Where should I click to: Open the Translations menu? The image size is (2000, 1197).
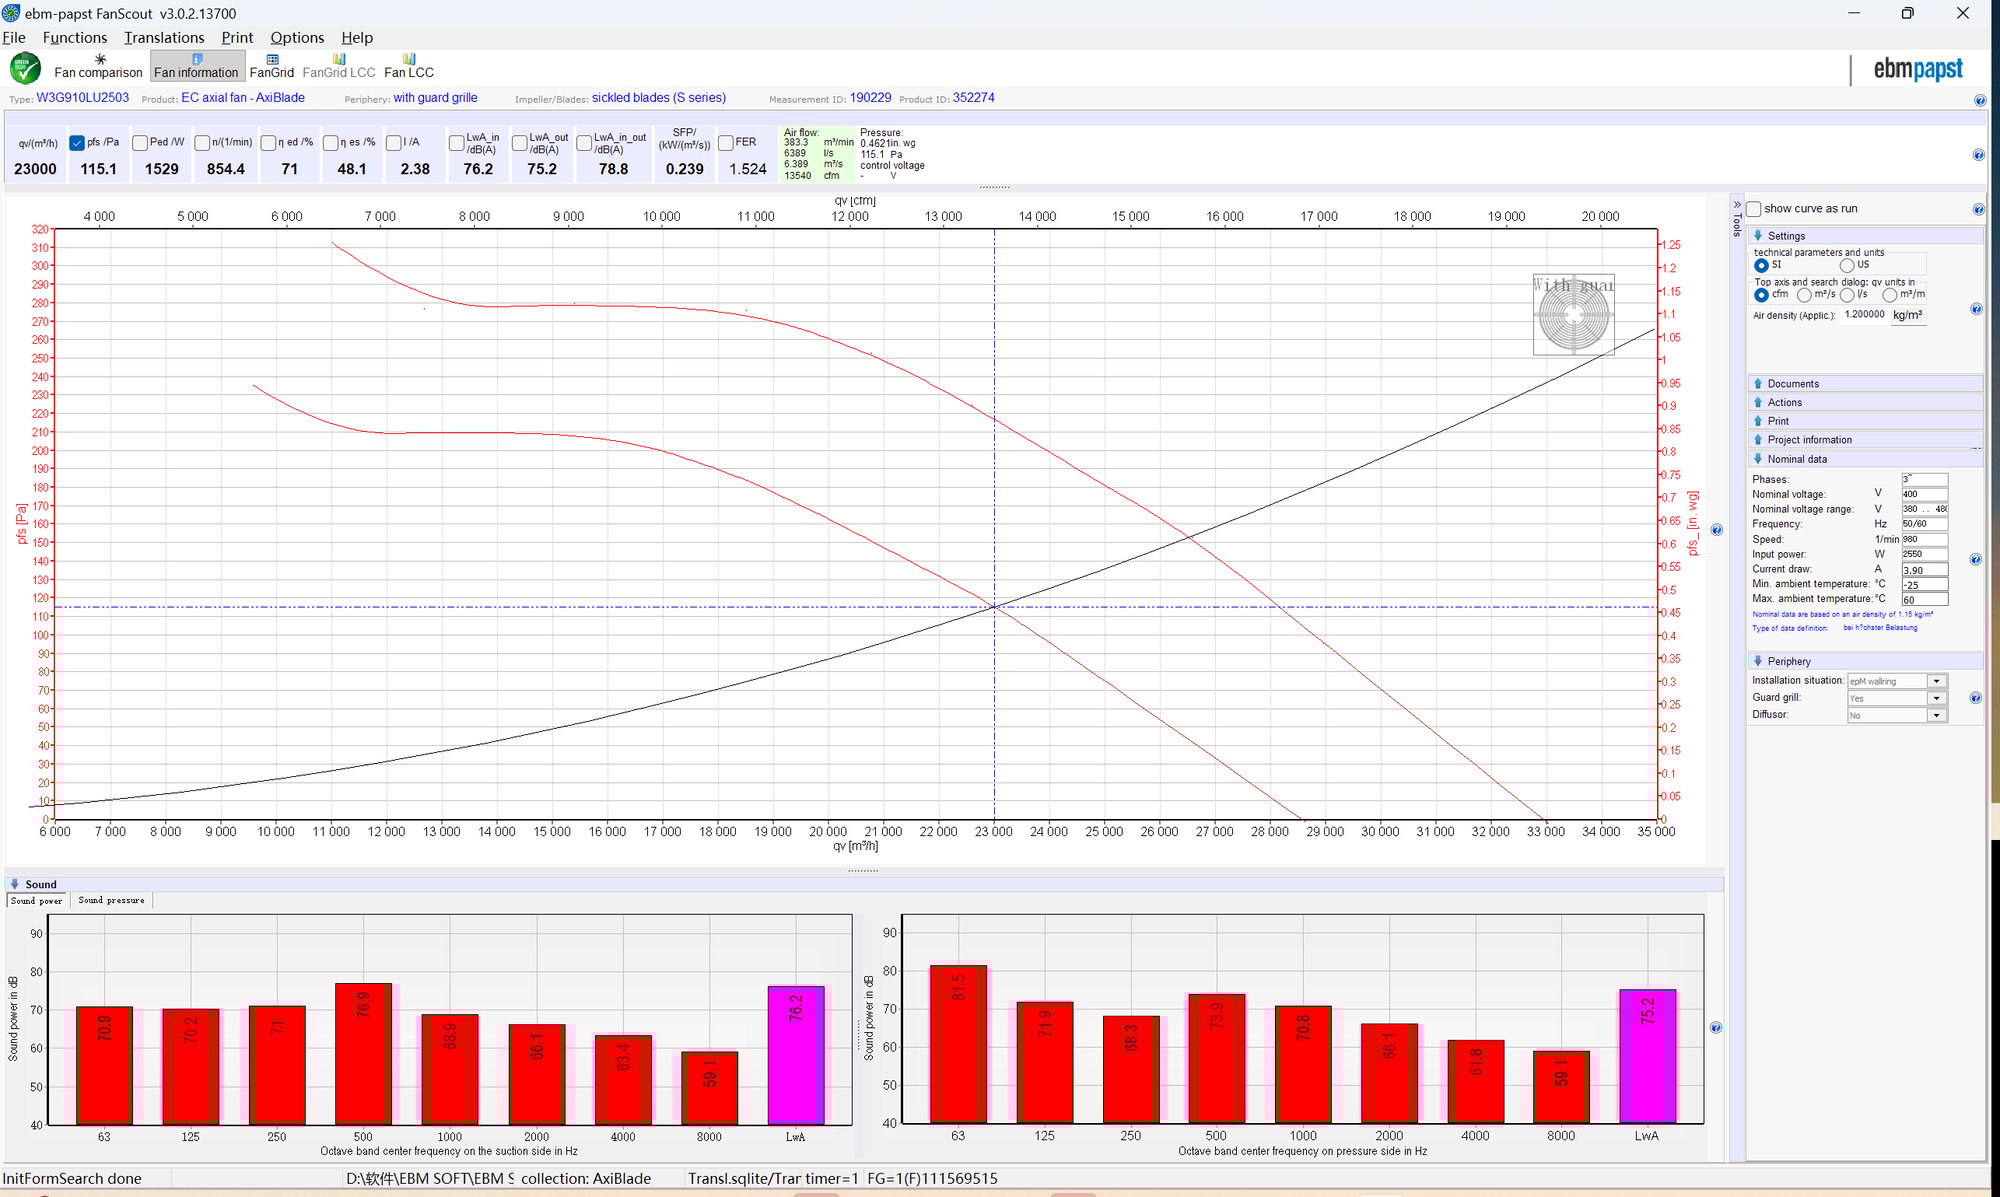click(x=164, y=38)
